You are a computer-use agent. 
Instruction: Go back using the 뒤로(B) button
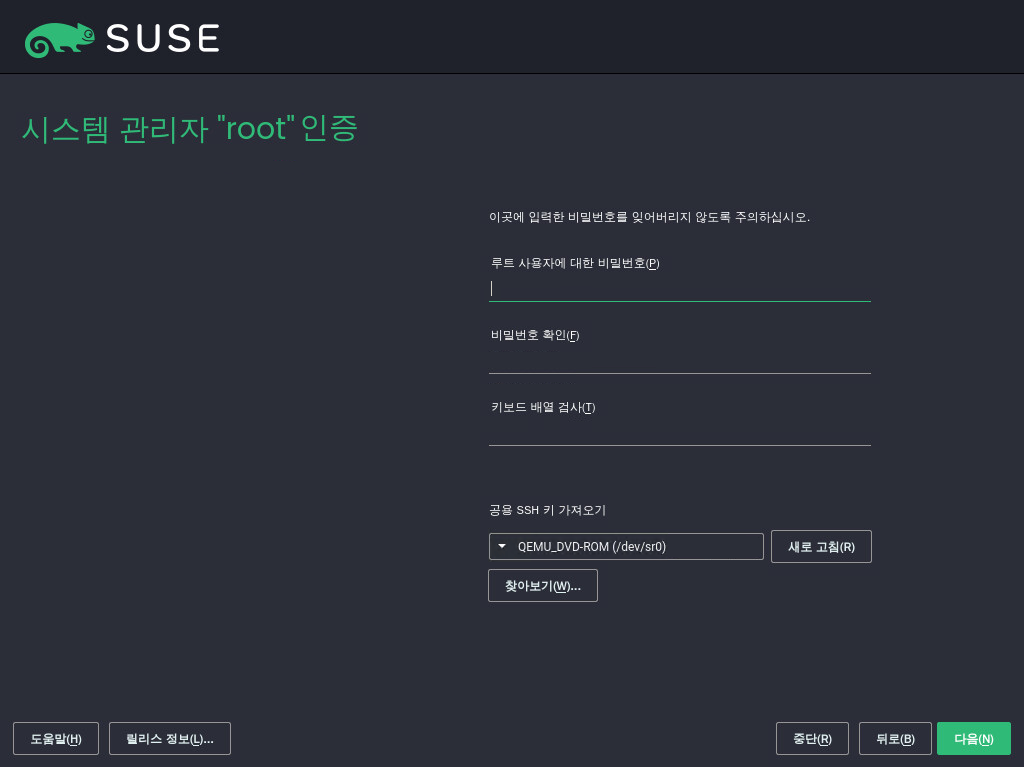tap(894, 739)
